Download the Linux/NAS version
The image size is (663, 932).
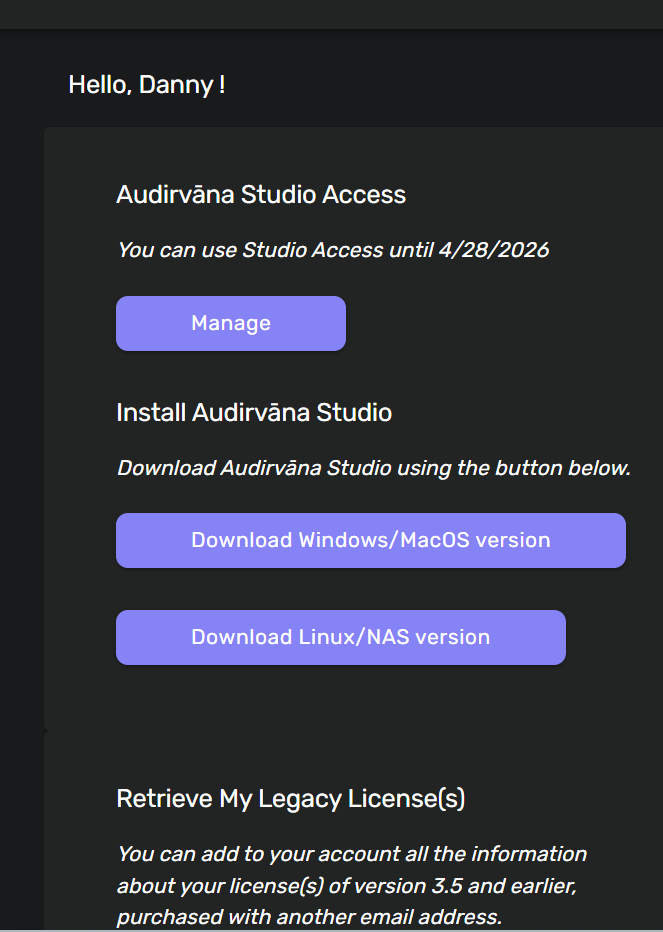pyautogui.click(x=341, y=637)
